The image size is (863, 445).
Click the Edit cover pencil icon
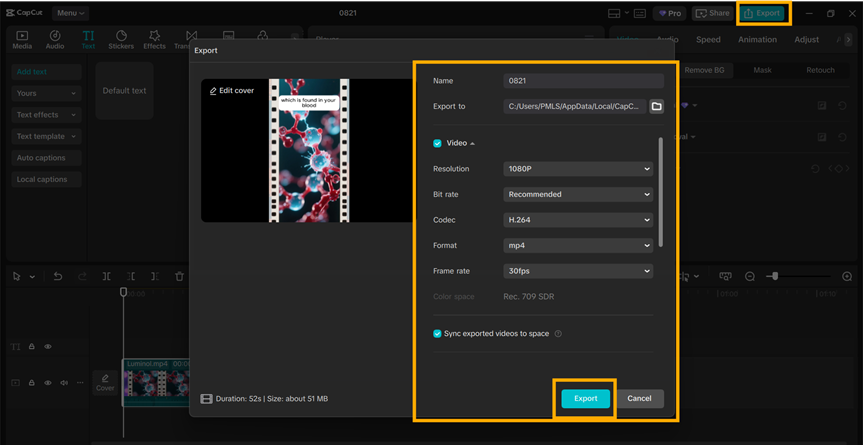[x=213, y=91]
